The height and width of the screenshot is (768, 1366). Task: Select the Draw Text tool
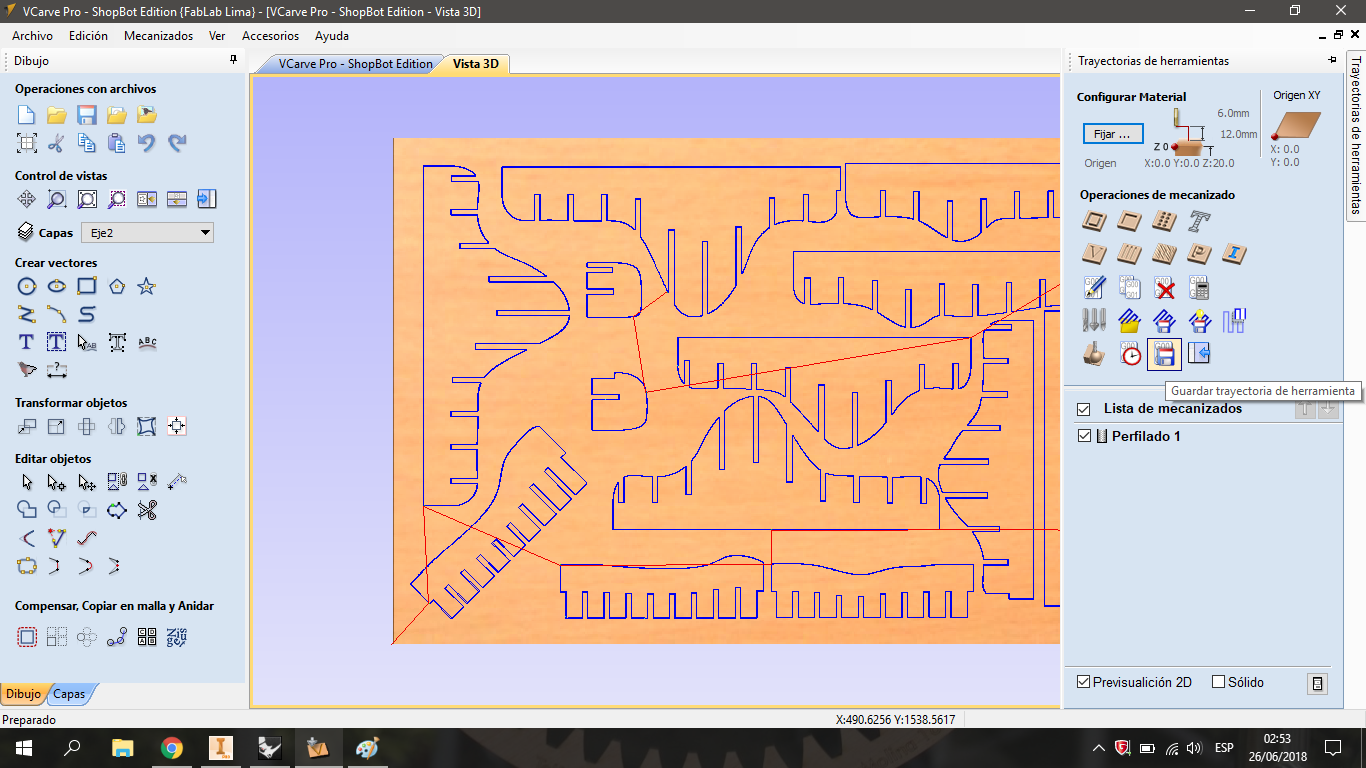27,342
